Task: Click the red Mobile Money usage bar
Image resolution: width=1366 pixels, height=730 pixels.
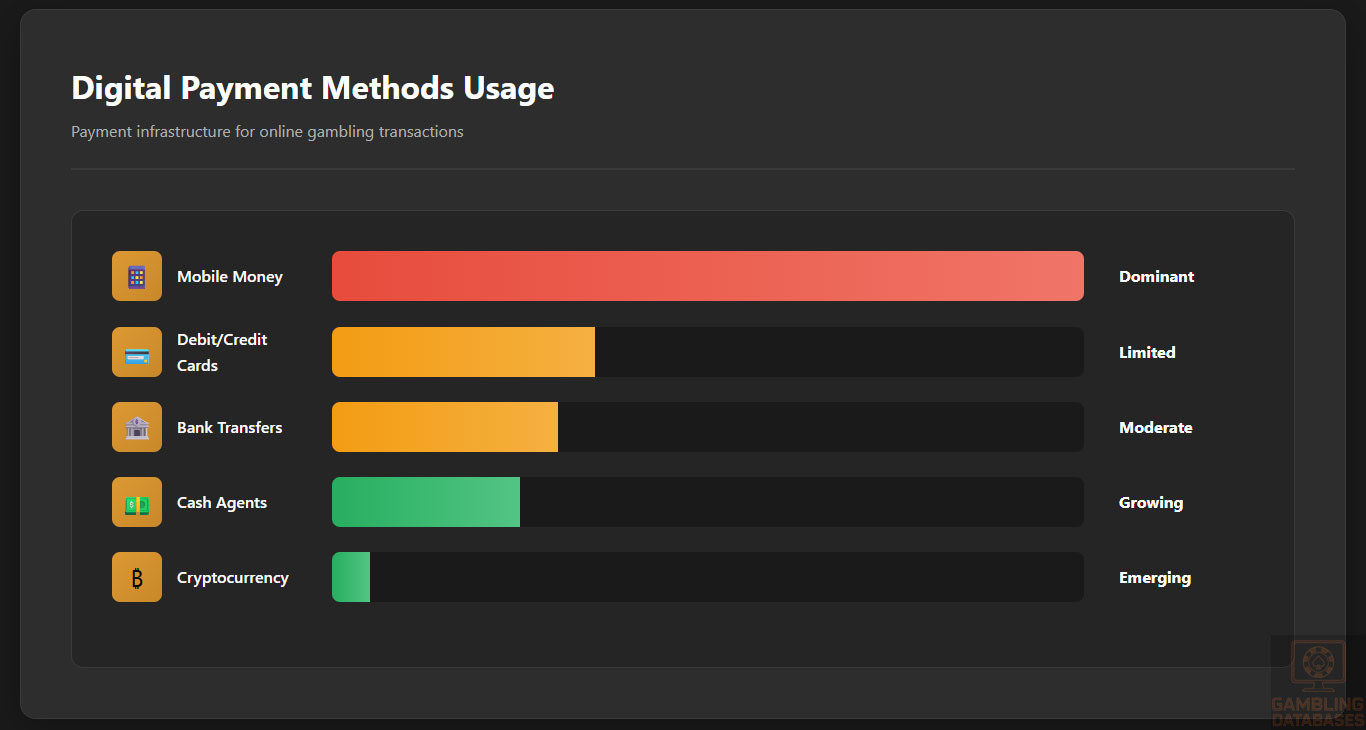Action: tap(707, 277)
